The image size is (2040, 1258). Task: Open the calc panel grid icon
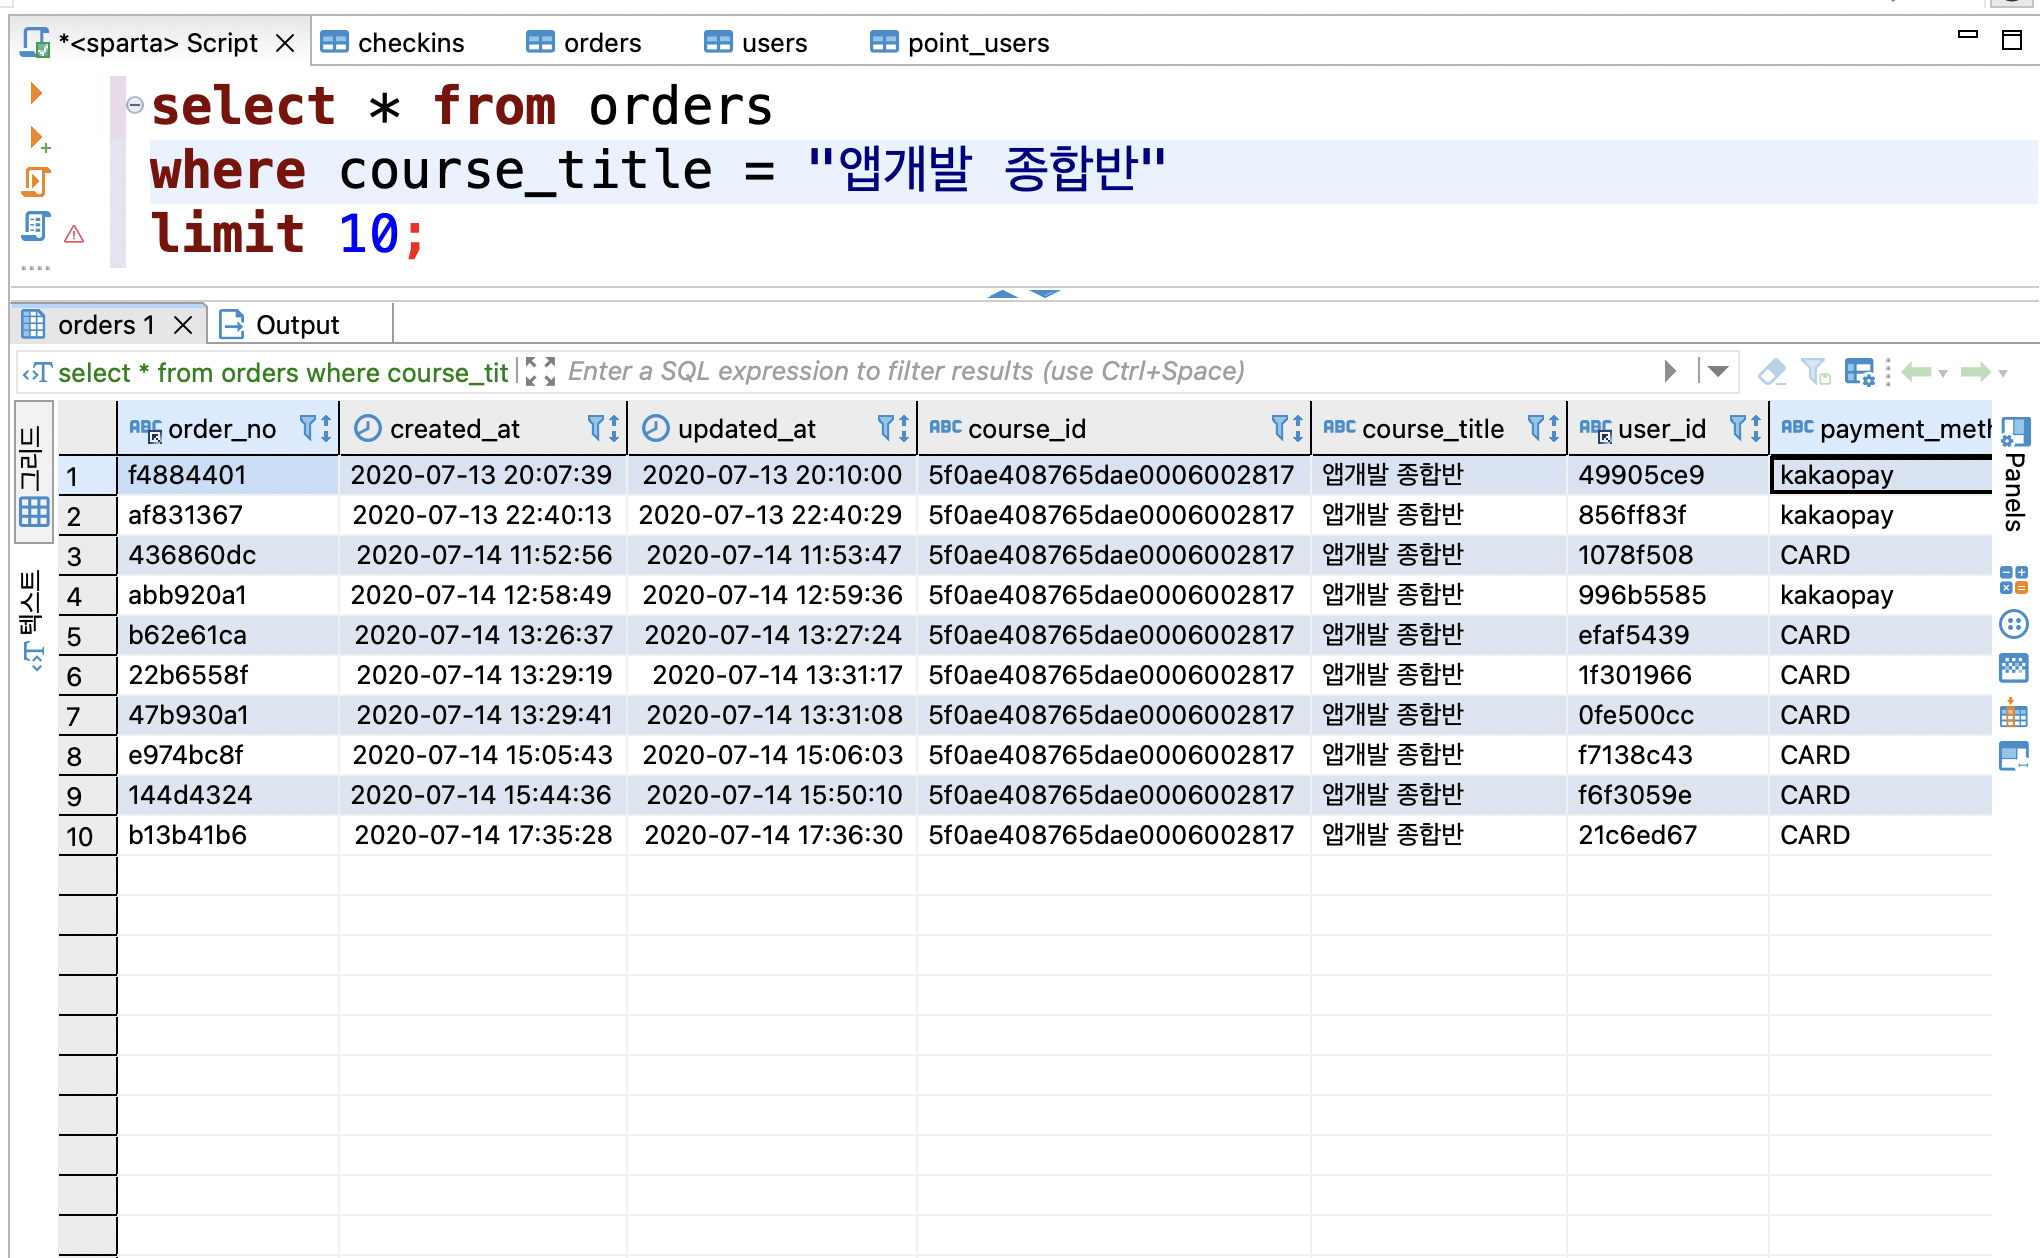2014,668
